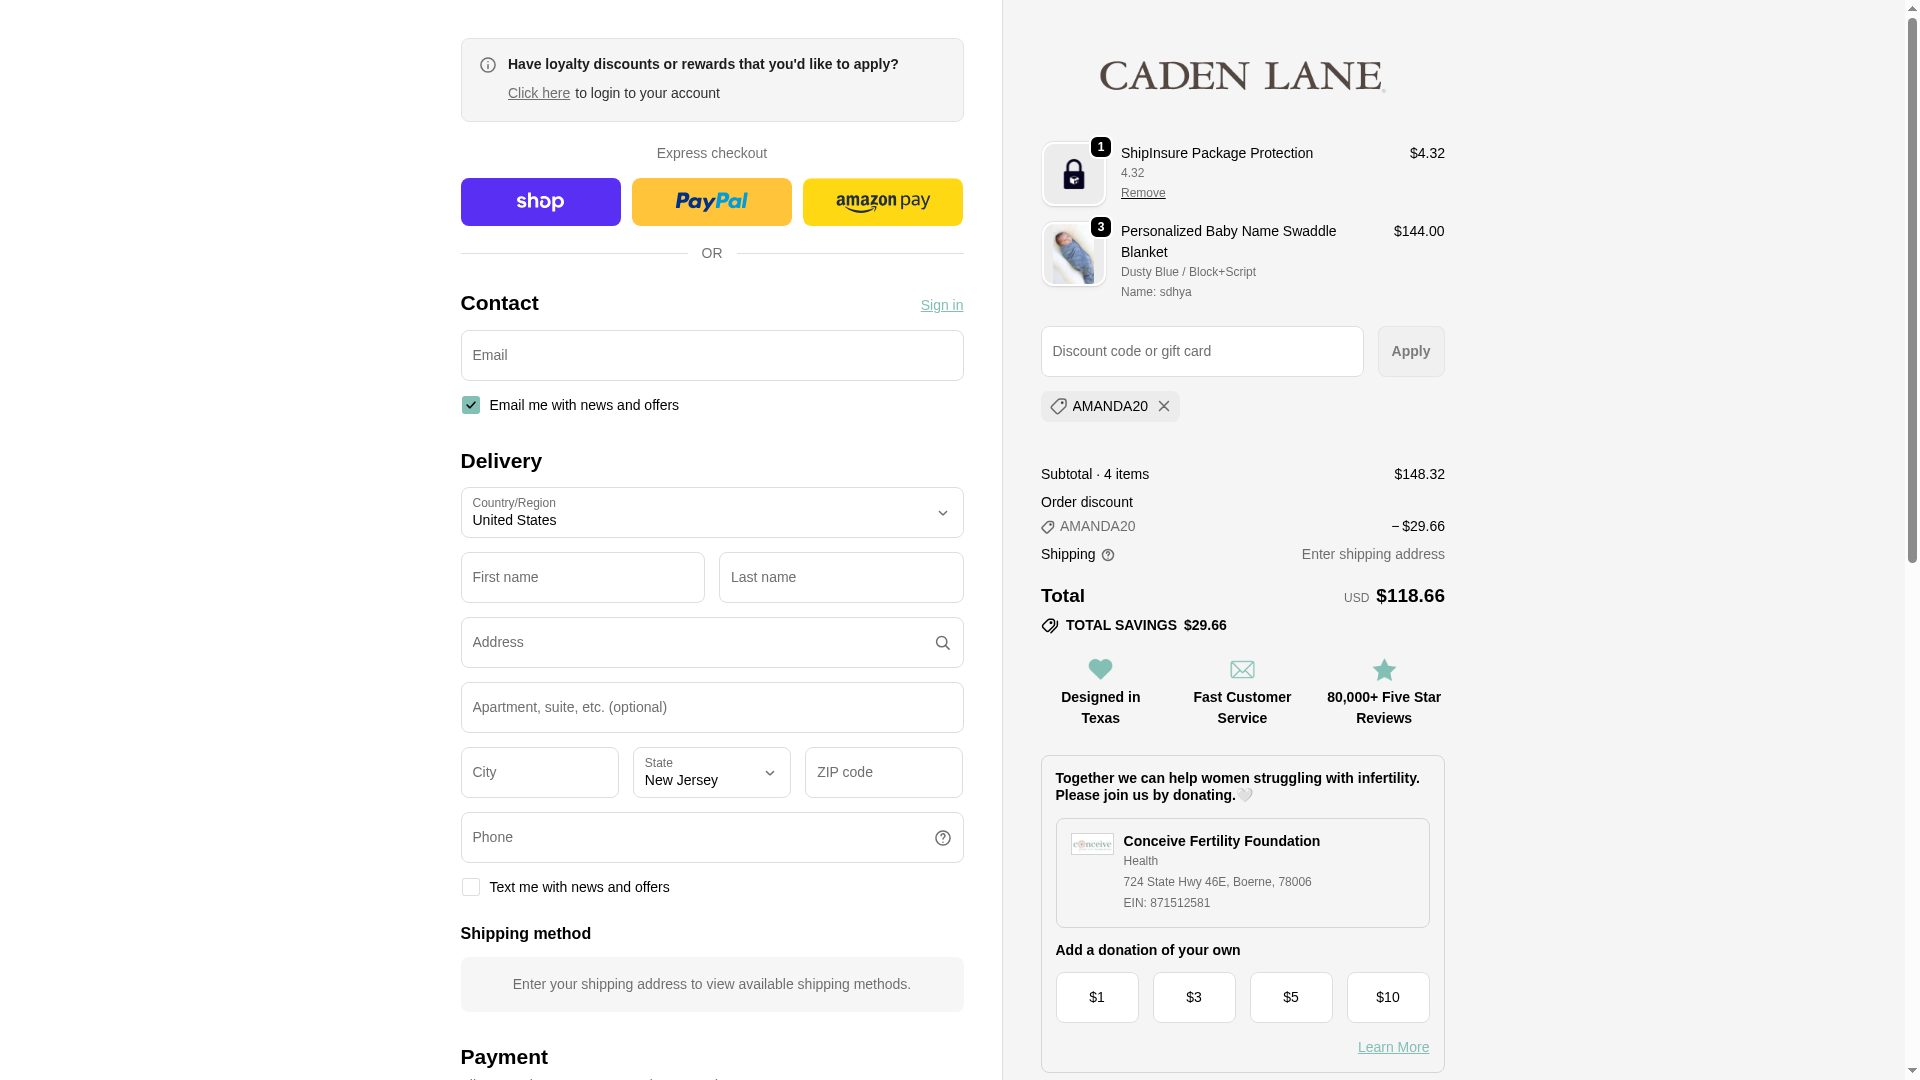Click the Caden Lane store logo

[1242, 76]
